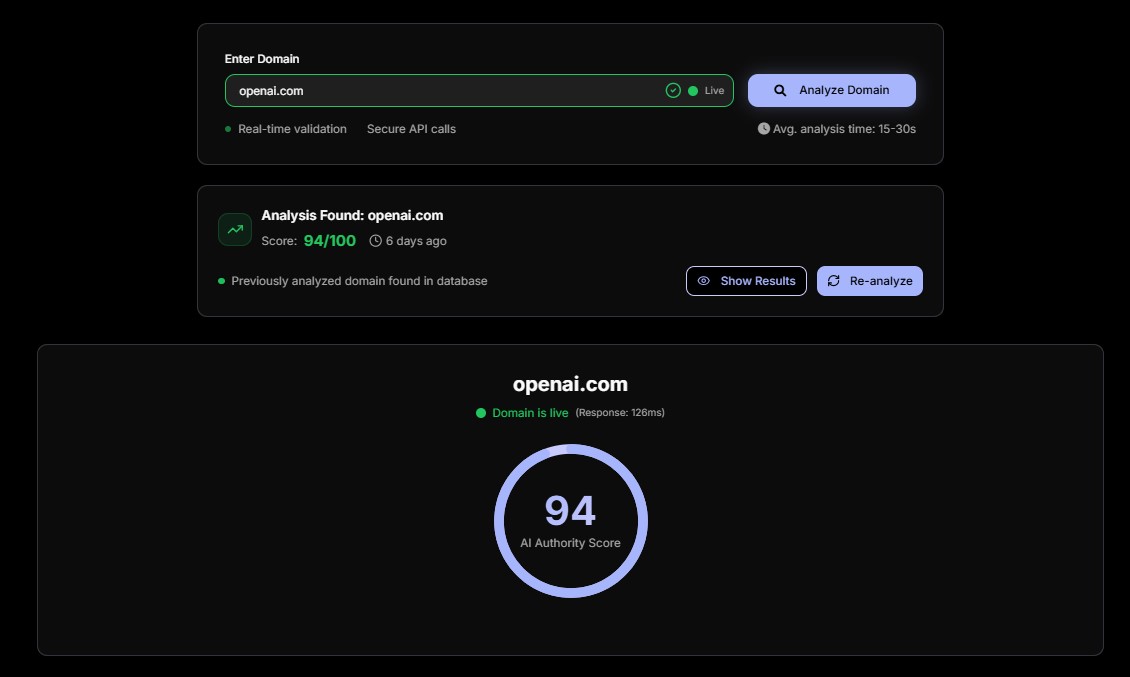Click the Secure API calls label

click(411, 129)
